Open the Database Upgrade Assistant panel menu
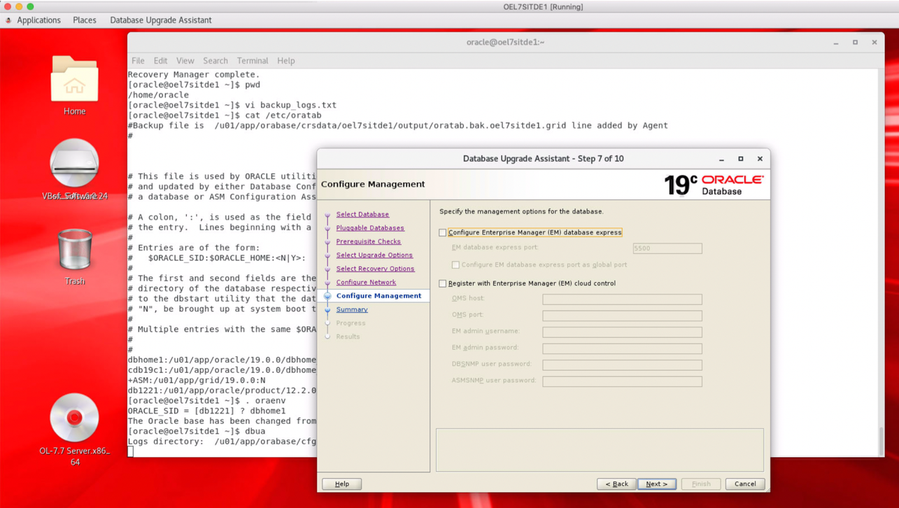 tap(161, 20)
